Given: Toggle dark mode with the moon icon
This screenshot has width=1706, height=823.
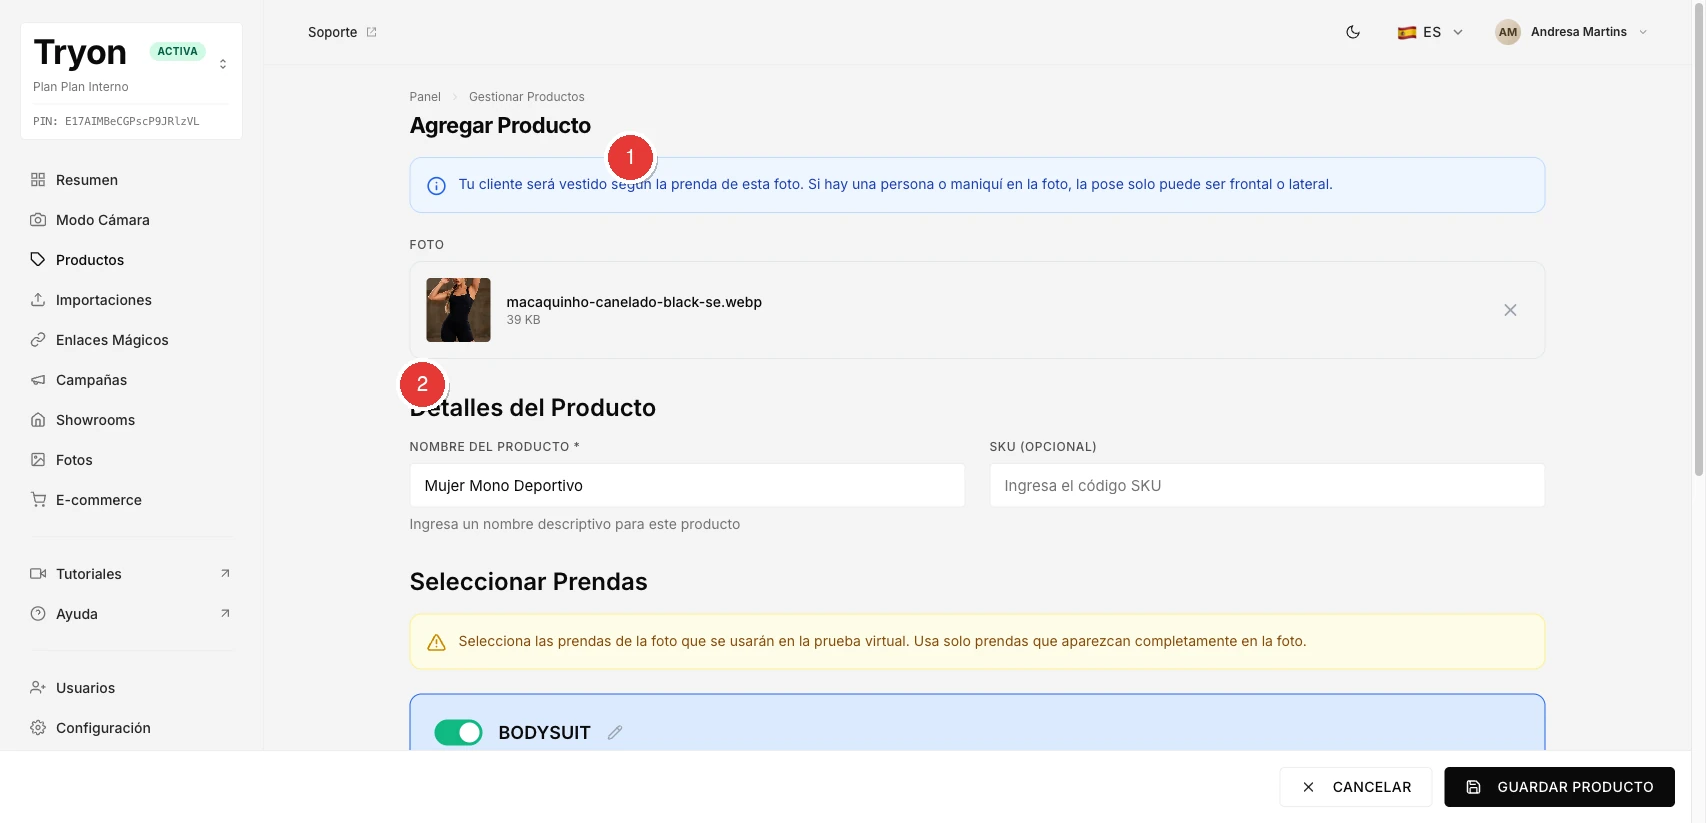Looking at the screenshot, I should [x=1353, y=32].
